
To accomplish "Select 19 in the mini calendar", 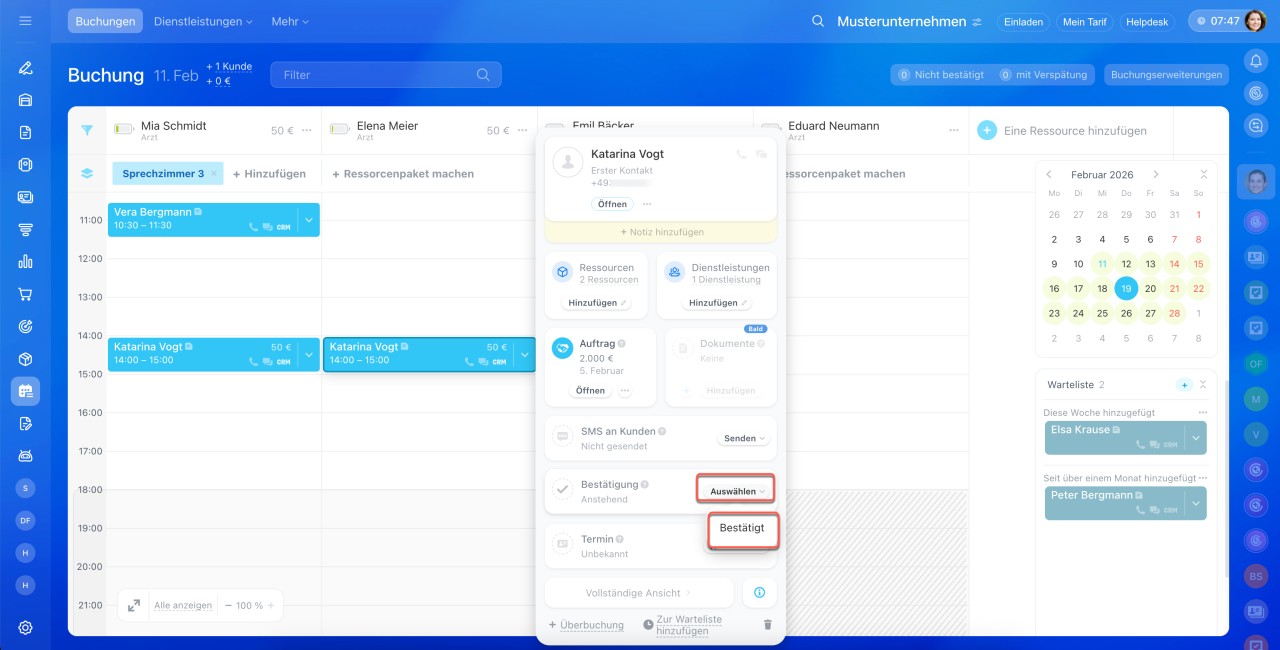I will (1126, 289).
